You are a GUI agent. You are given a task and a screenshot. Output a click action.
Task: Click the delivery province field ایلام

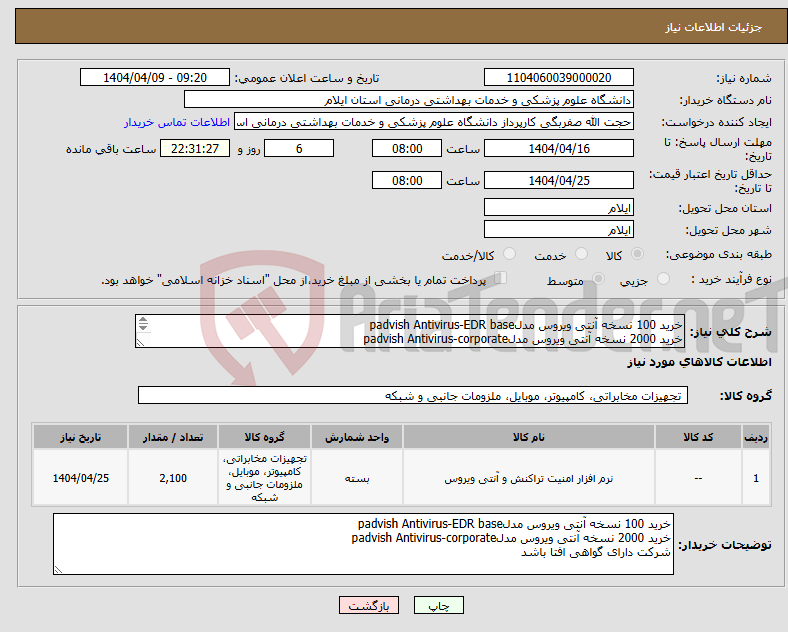(x=559, y=207)
